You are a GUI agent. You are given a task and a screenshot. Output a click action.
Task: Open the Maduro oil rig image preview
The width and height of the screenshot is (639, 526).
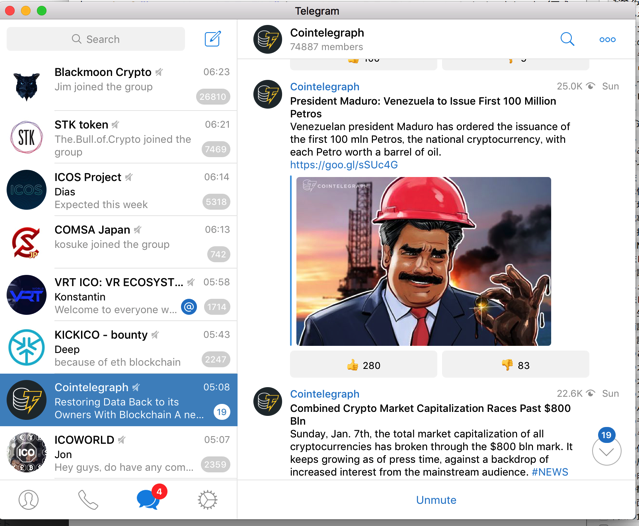[x=423, y=261]
